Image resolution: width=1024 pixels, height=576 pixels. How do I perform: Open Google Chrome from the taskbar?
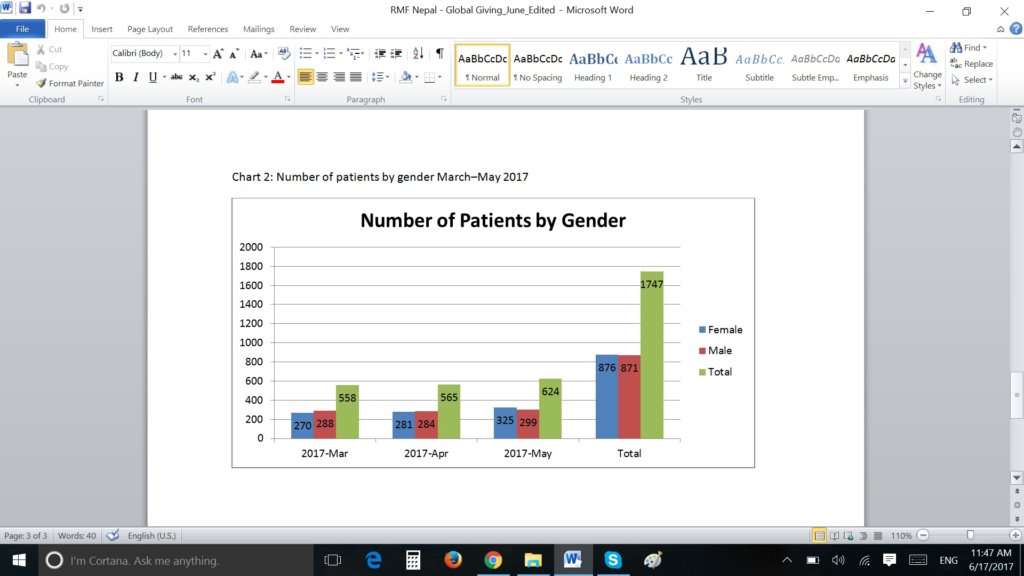493,560
